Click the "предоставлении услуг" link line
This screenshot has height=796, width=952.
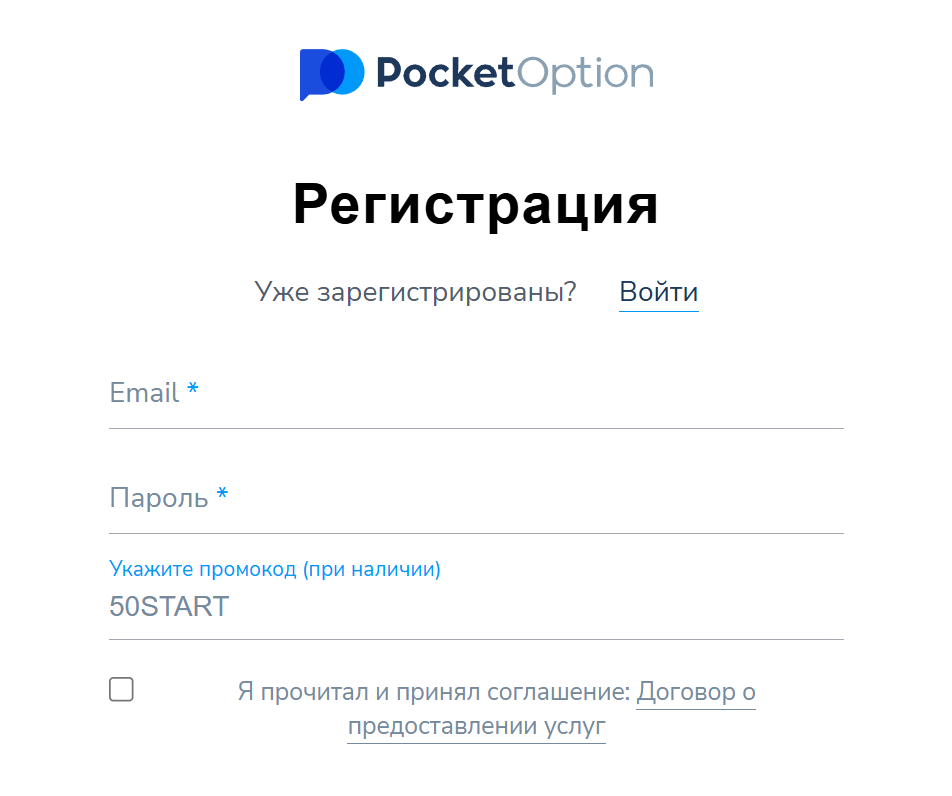pyautogui.click(x=476, y=727)
